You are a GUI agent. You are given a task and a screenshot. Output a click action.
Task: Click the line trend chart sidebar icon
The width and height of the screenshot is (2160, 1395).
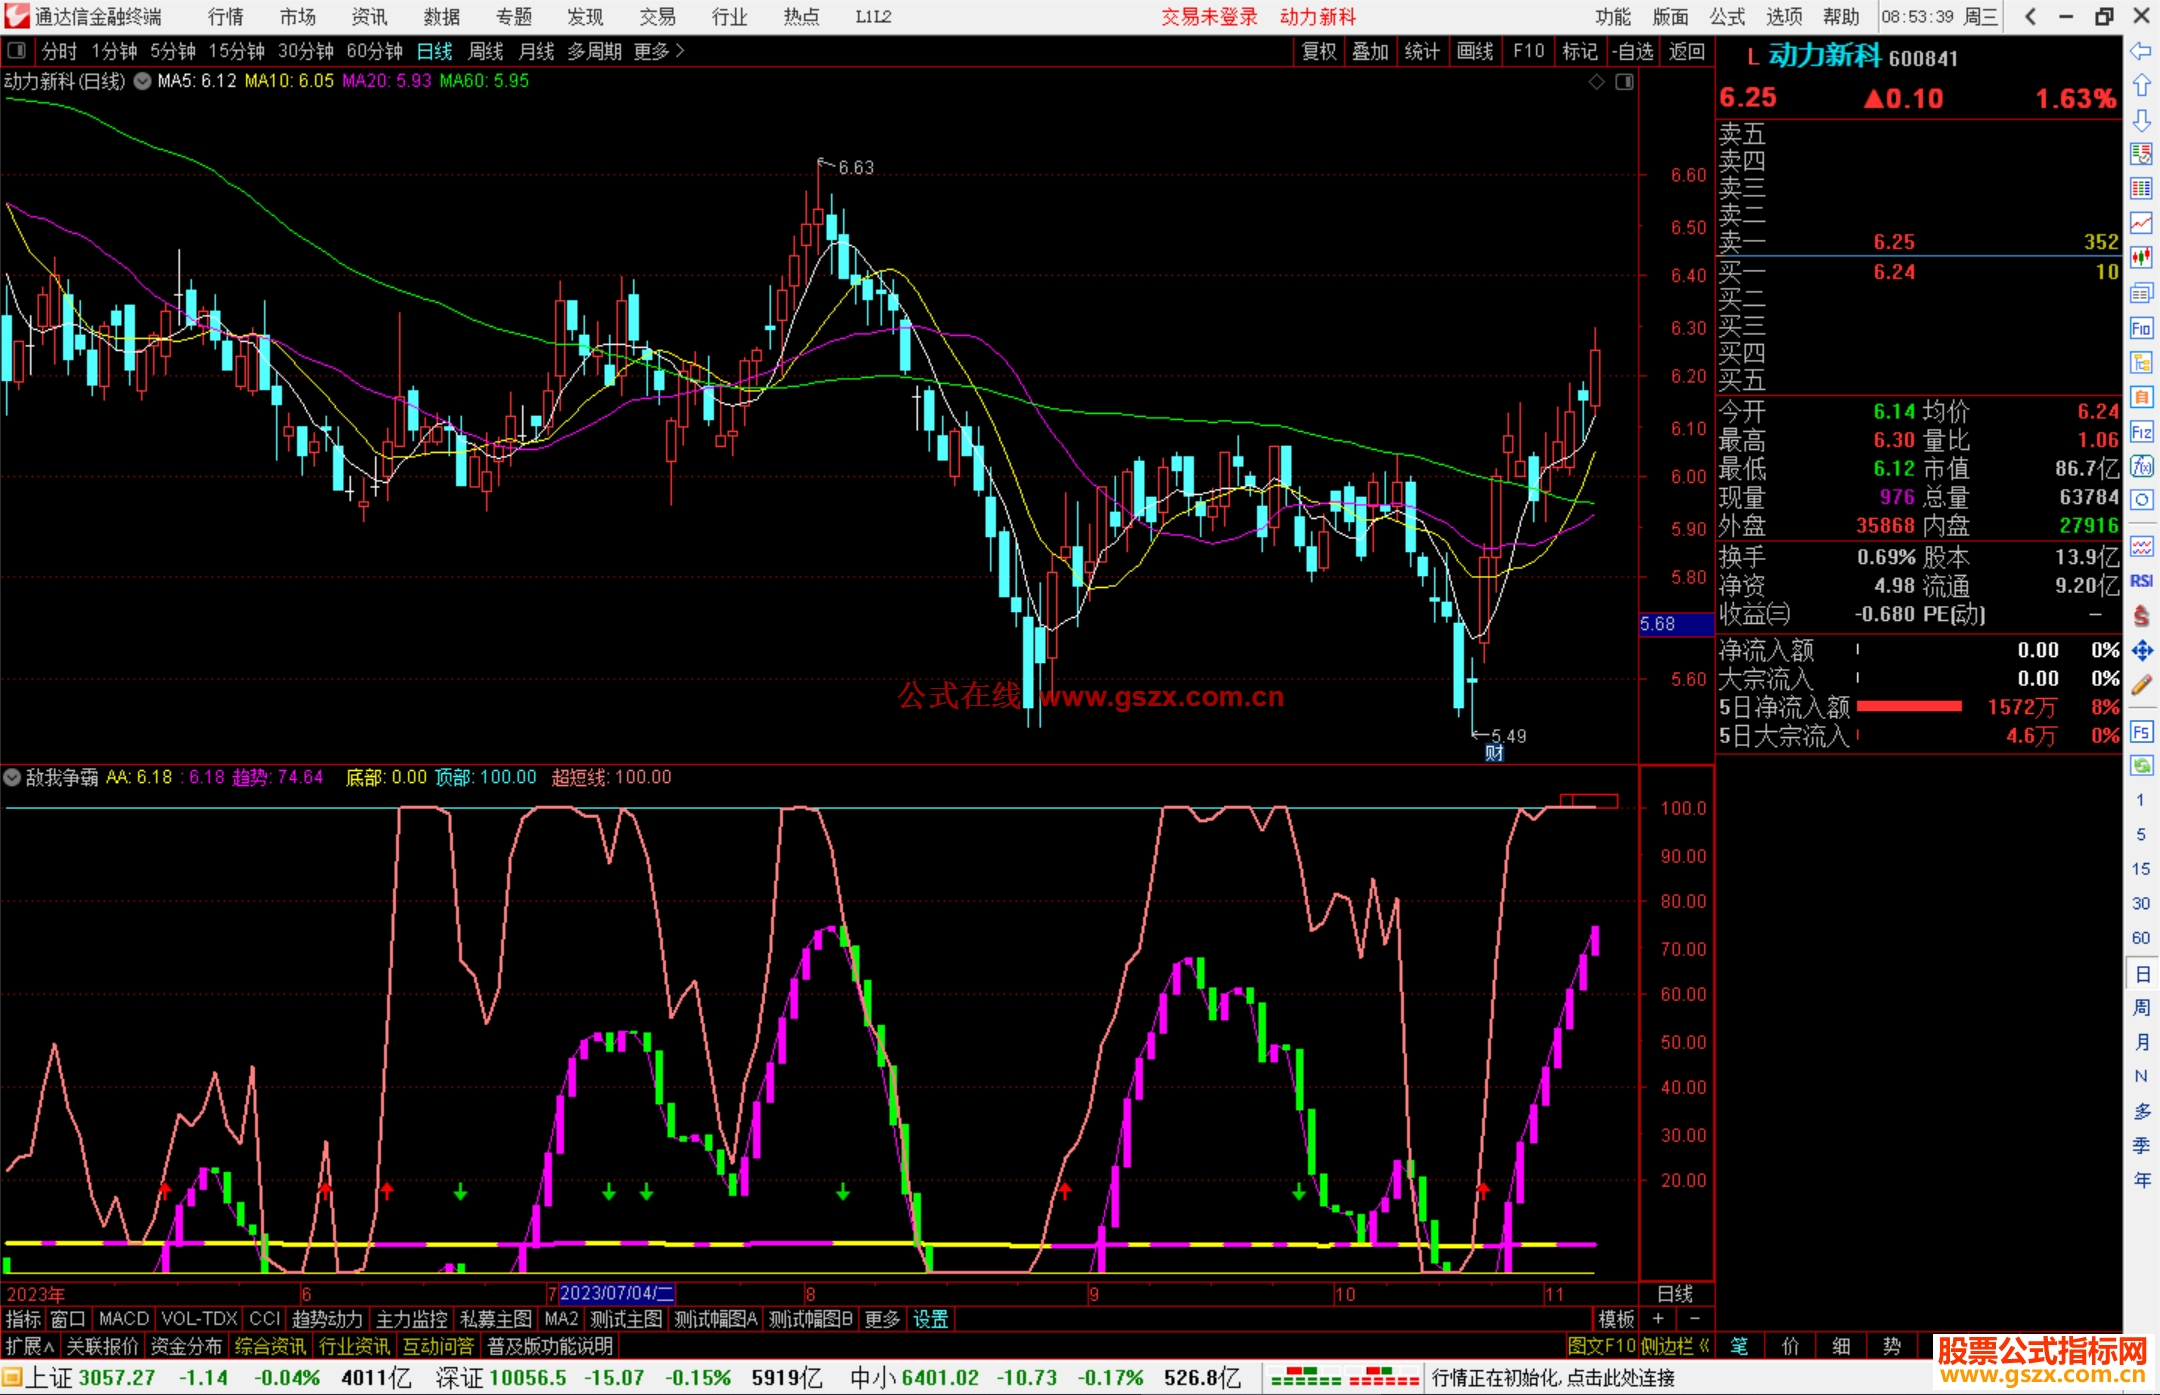[2141, 223]
